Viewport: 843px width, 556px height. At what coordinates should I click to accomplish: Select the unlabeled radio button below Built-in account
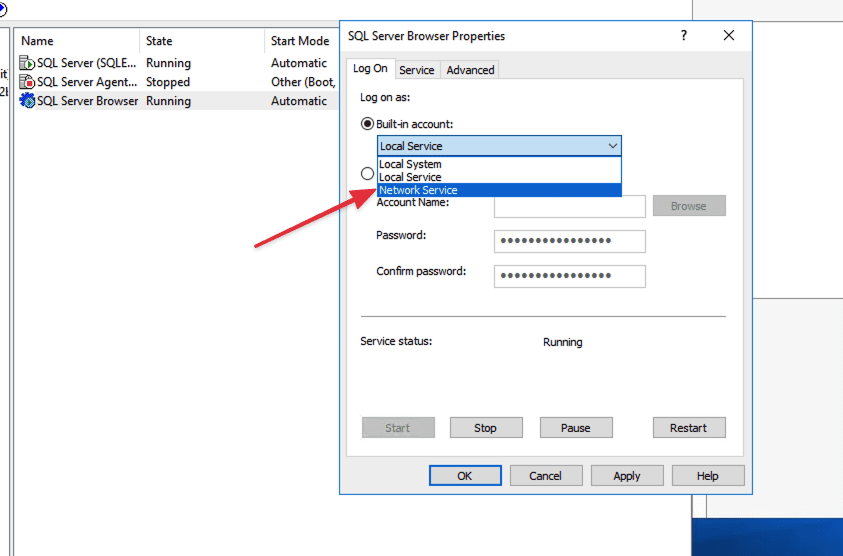(367, 174)
